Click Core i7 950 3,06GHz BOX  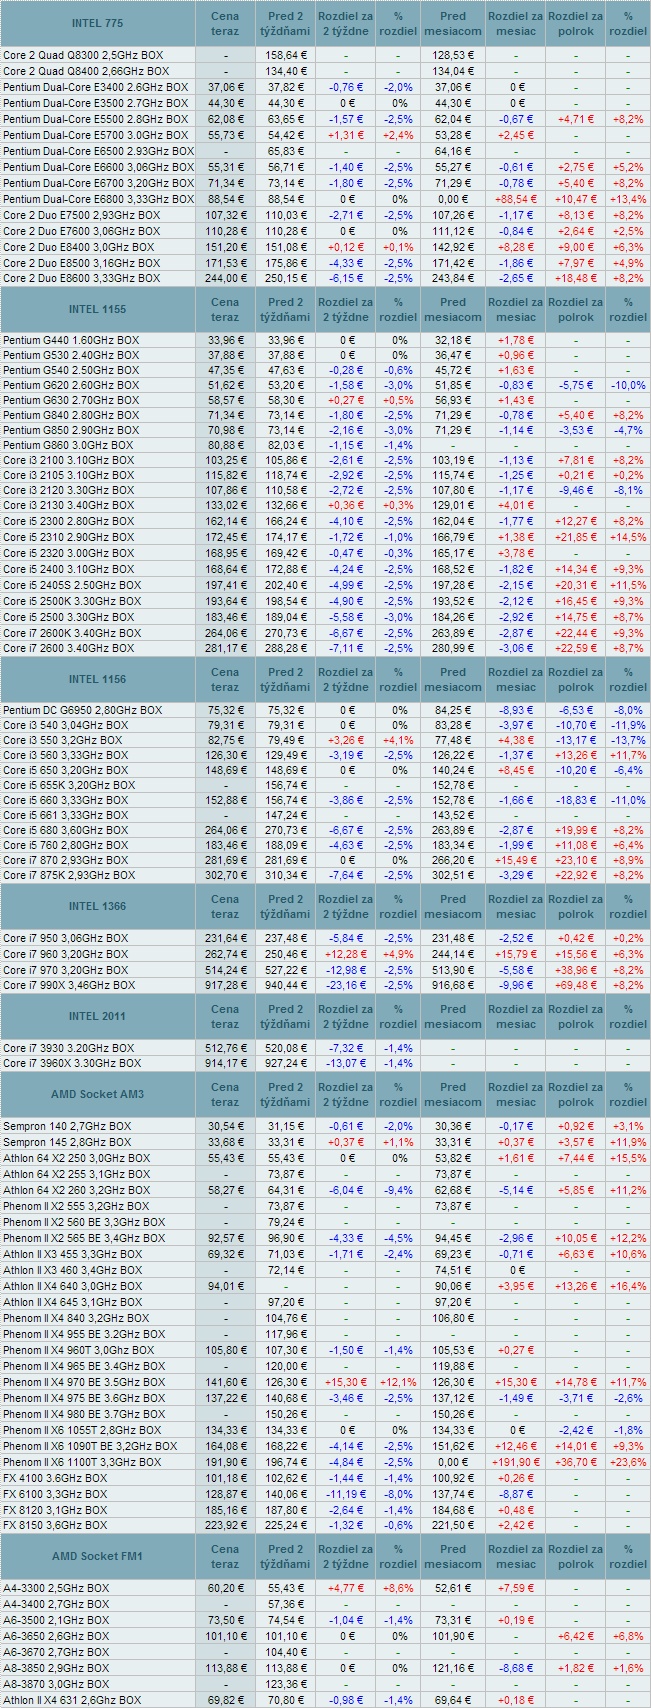click(x=66, y=938)
